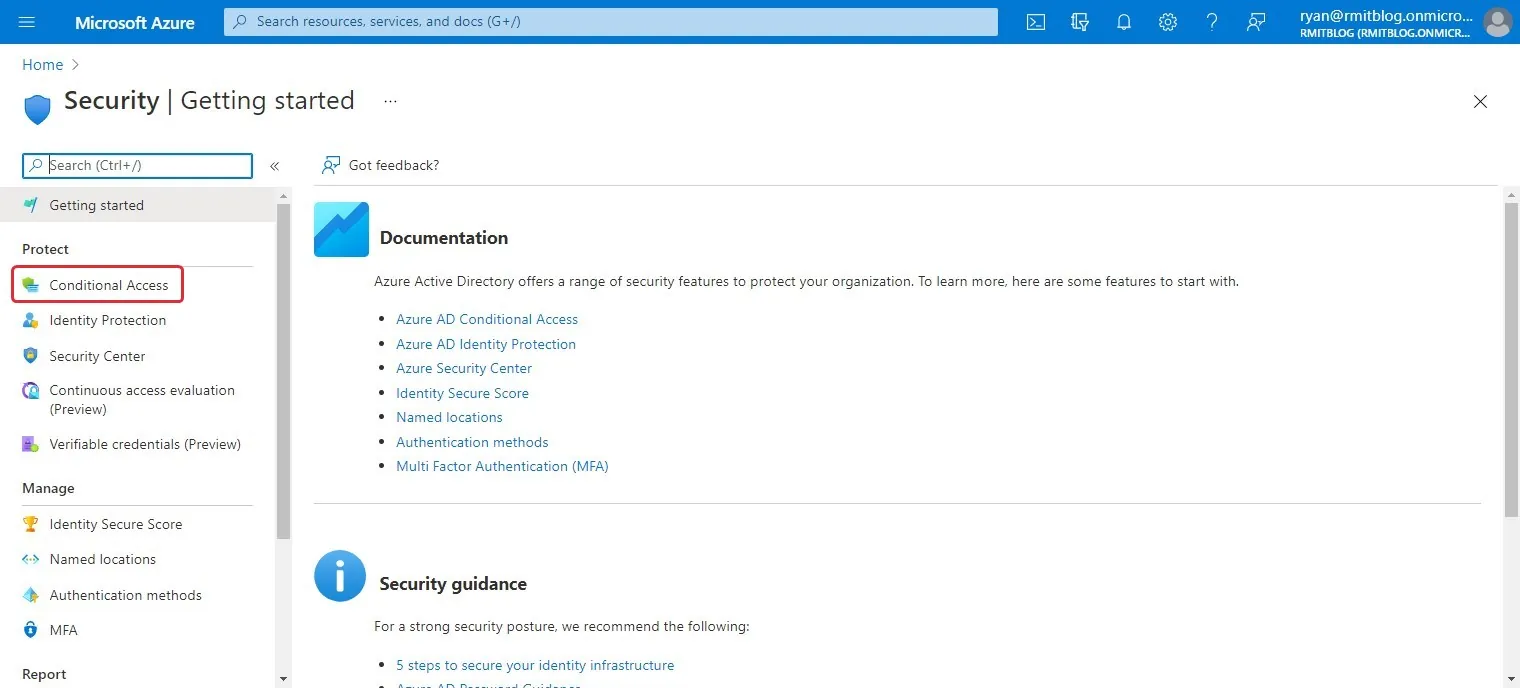The height and width of the screenshot is (688, 1520).
Task: Open the notifications bell
Action: (1124, 22)
